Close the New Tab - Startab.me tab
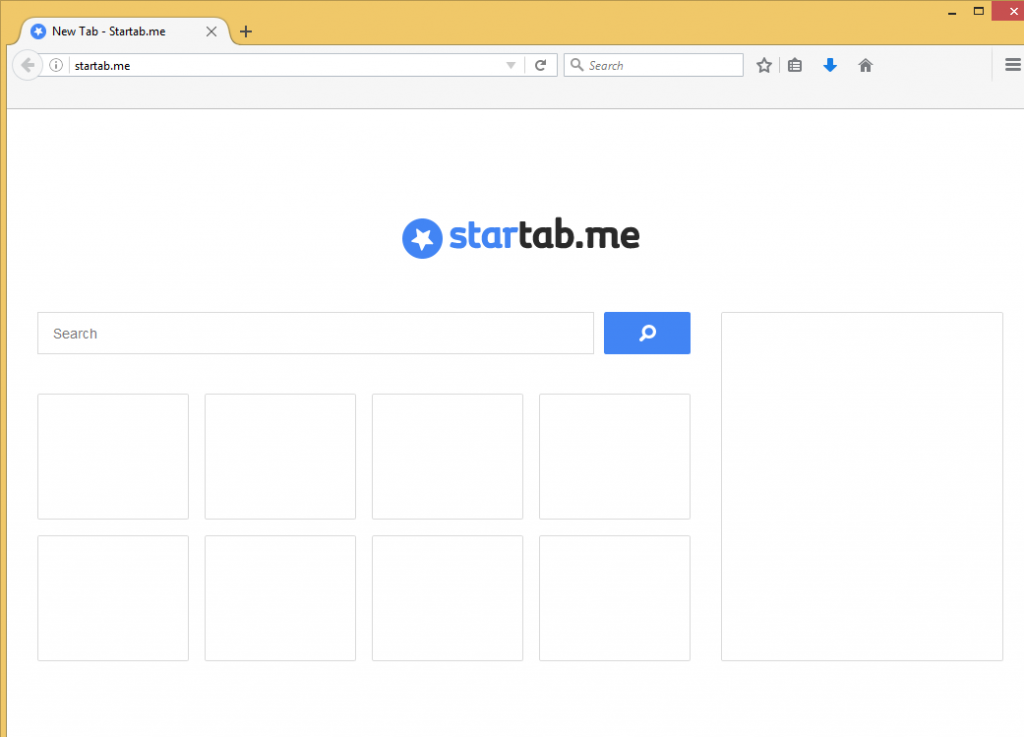Image resolution: width=1024 pixels, height=737 pixels. [x=211, y=31]
